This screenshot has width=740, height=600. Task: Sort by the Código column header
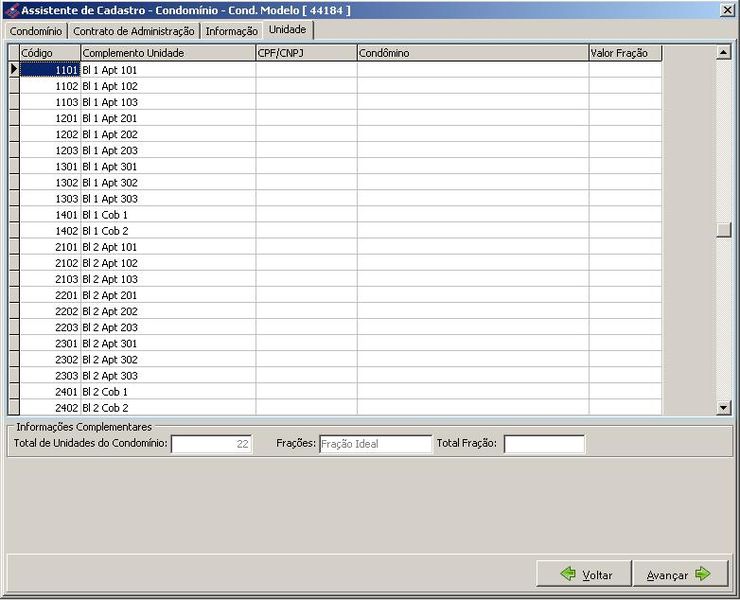pos(50,53)
